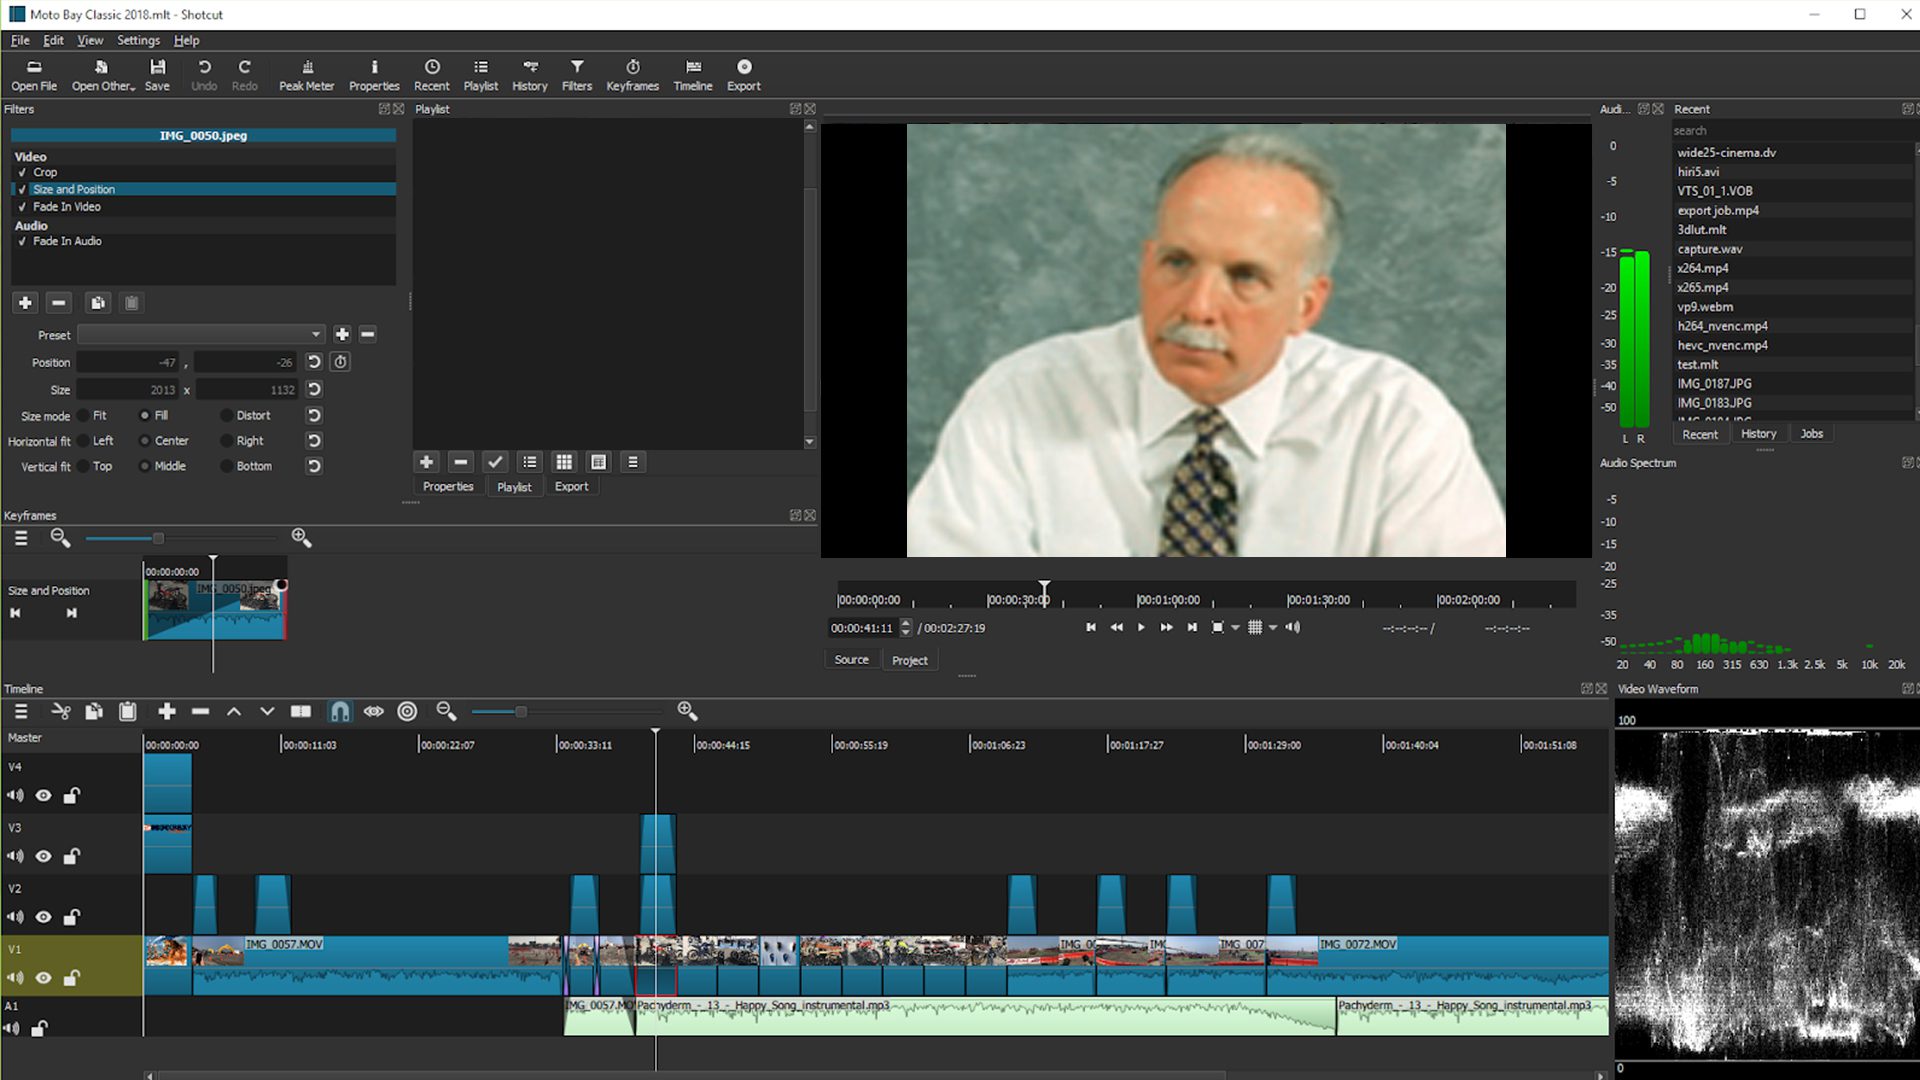Switch to the Jobs tab
Image resolution: width=1920 pixels, height=1080 pixels.
[1811, 433]
